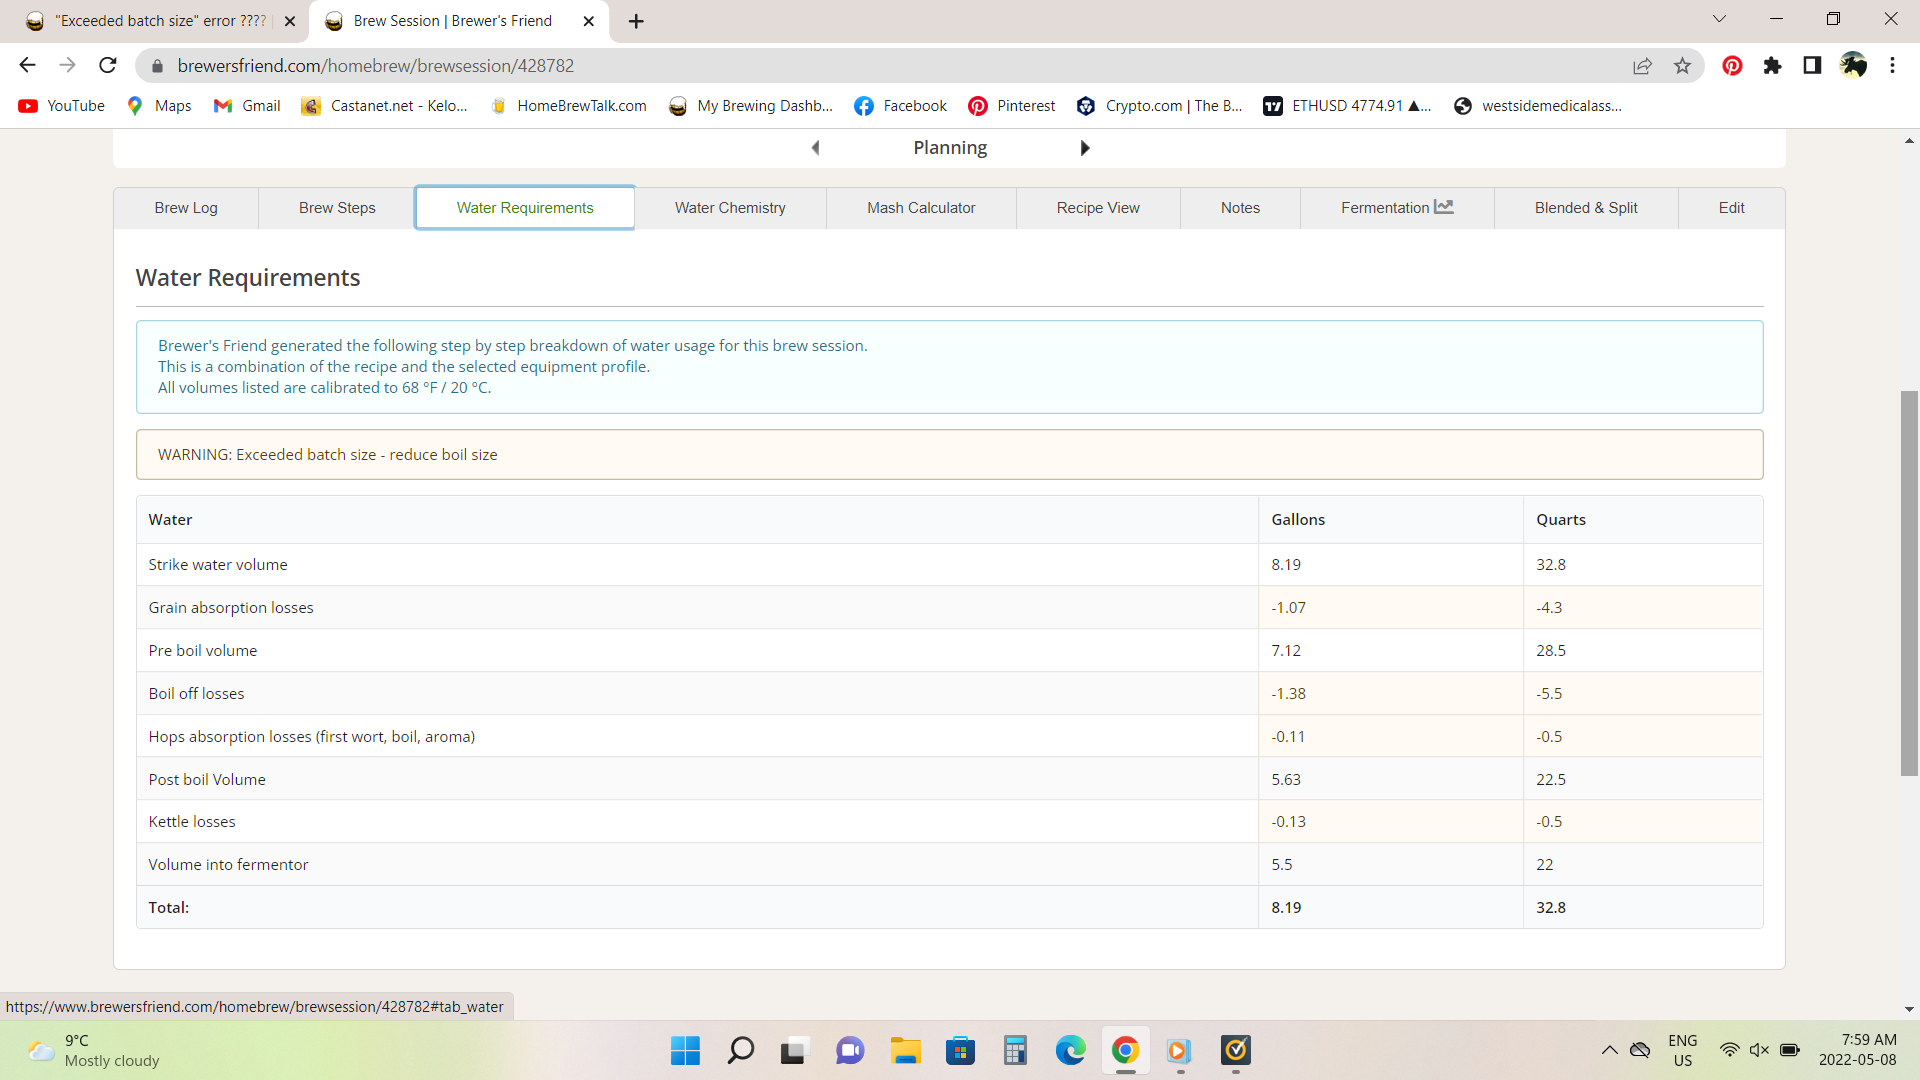Click the share page icon
1920x1080 pixels.
pyautogui.click(x=1642, y=66)
